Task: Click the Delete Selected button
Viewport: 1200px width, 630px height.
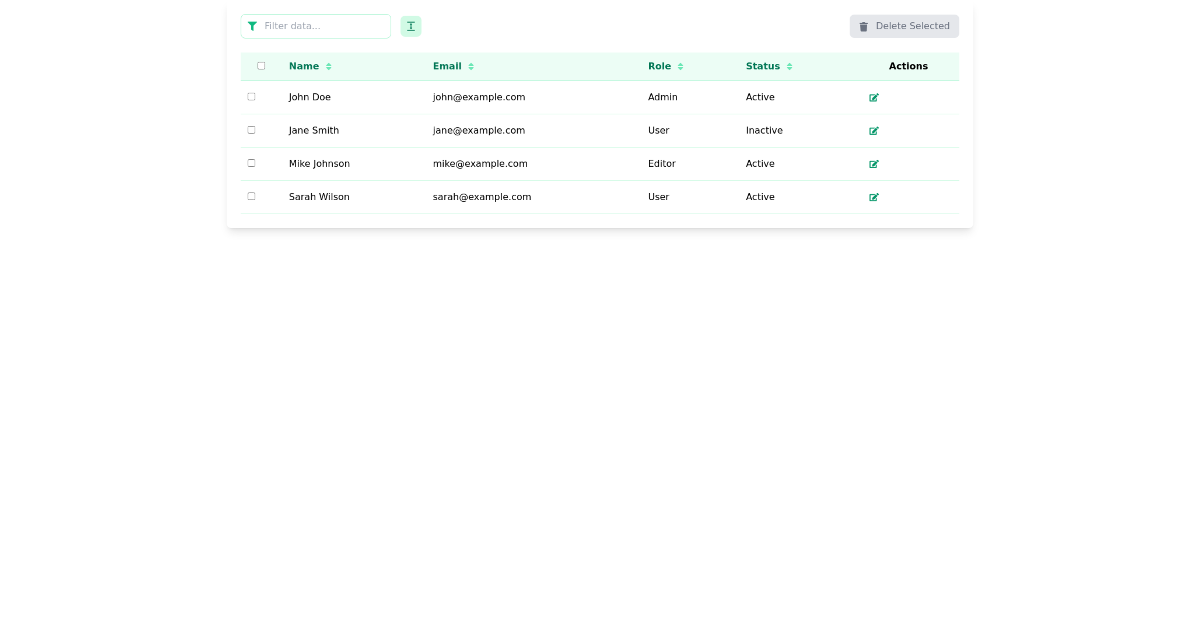Action: tap(904, 26)
